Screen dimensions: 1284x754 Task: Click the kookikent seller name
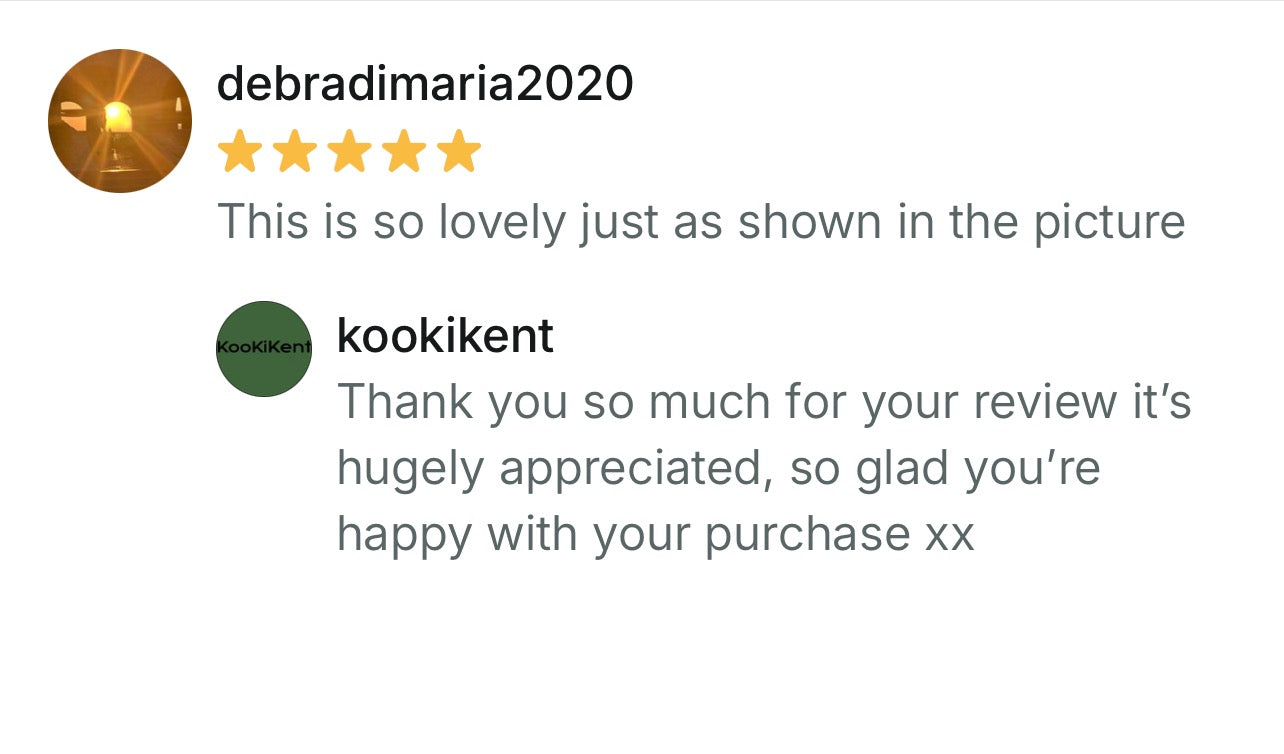click(x=445, y=336)
